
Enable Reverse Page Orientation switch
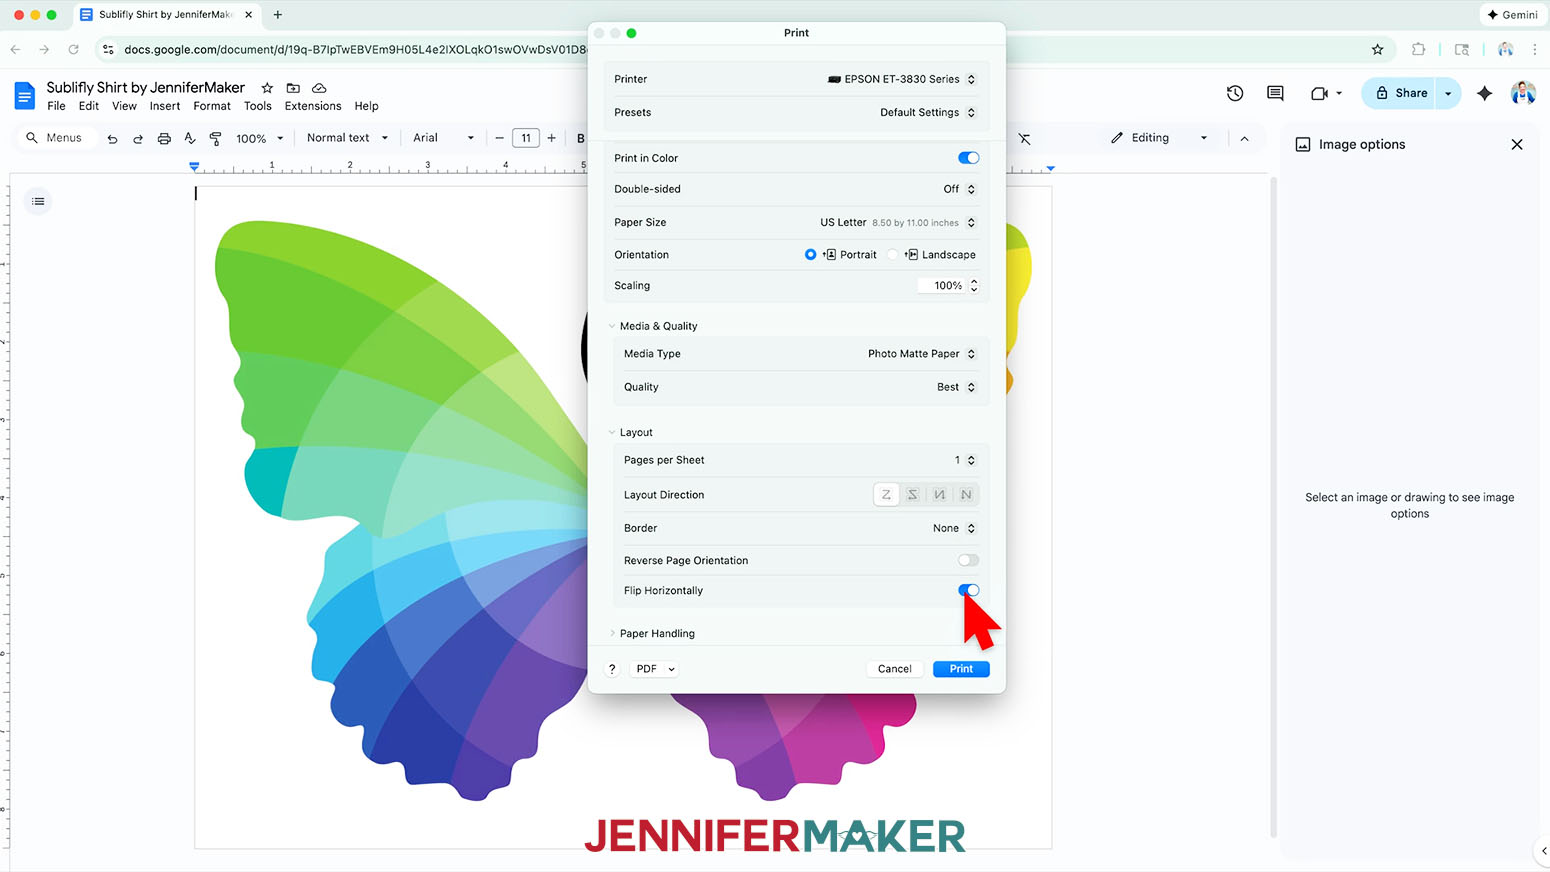coord(968,560)
